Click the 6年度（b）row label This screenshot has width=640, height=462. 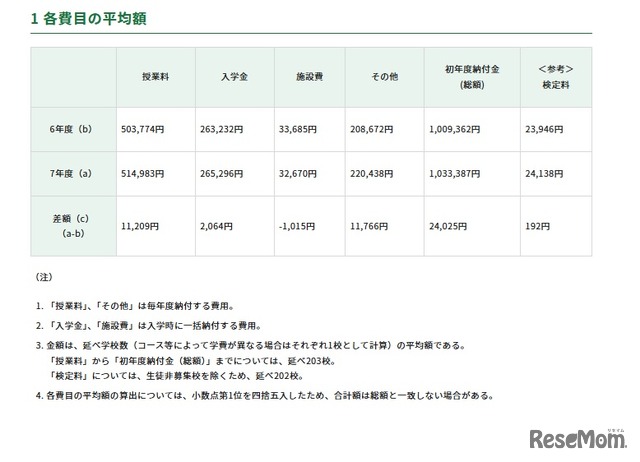(x=73, y=129)
